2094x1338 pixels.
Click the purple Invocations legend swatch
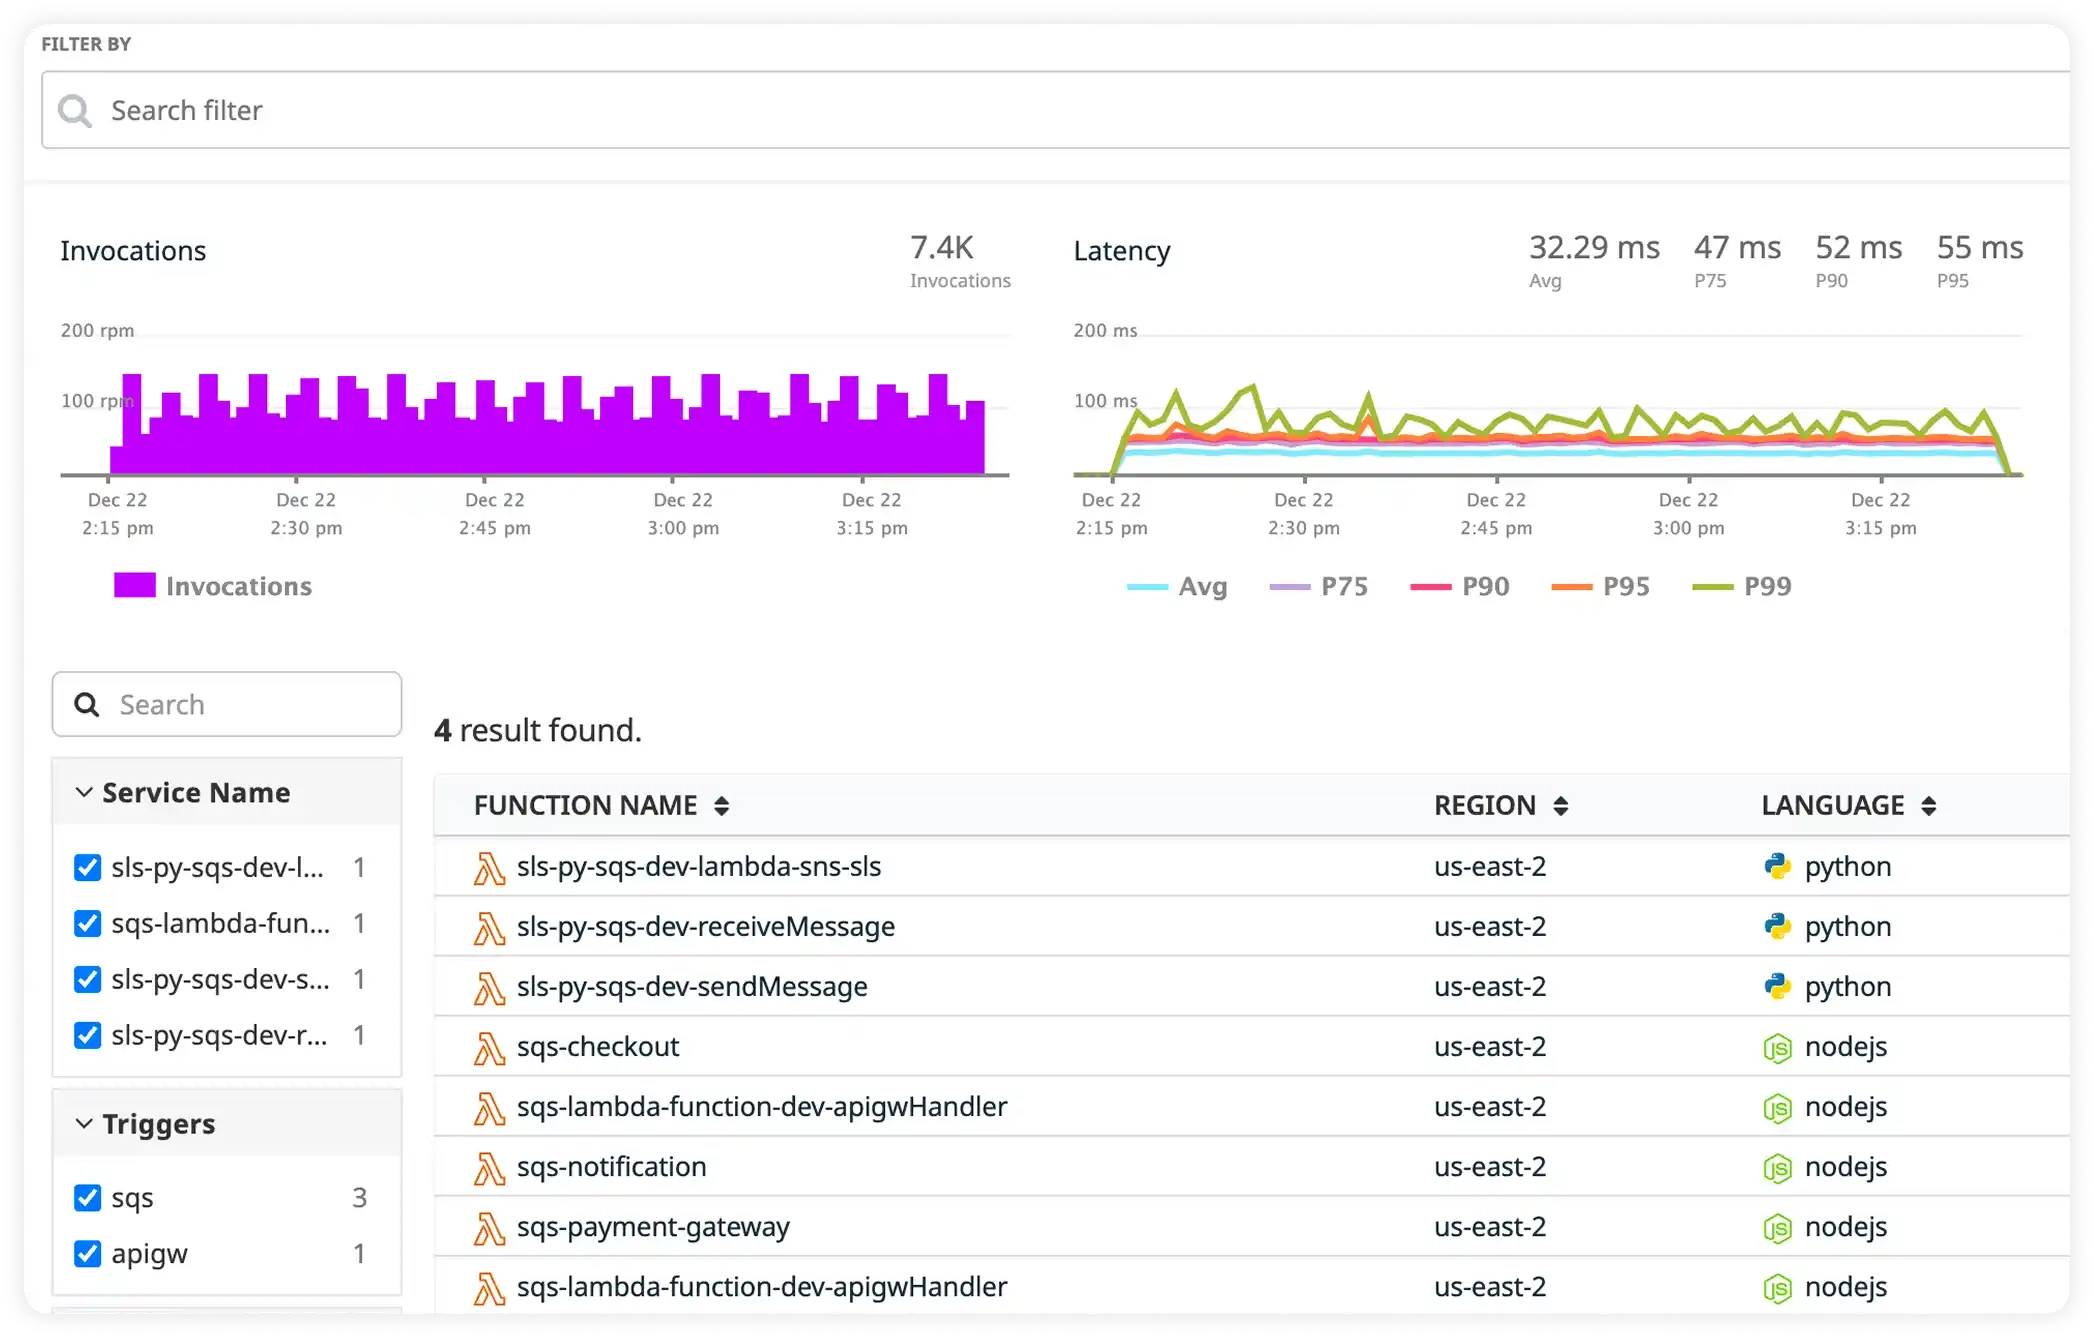(x=137, y=585)
